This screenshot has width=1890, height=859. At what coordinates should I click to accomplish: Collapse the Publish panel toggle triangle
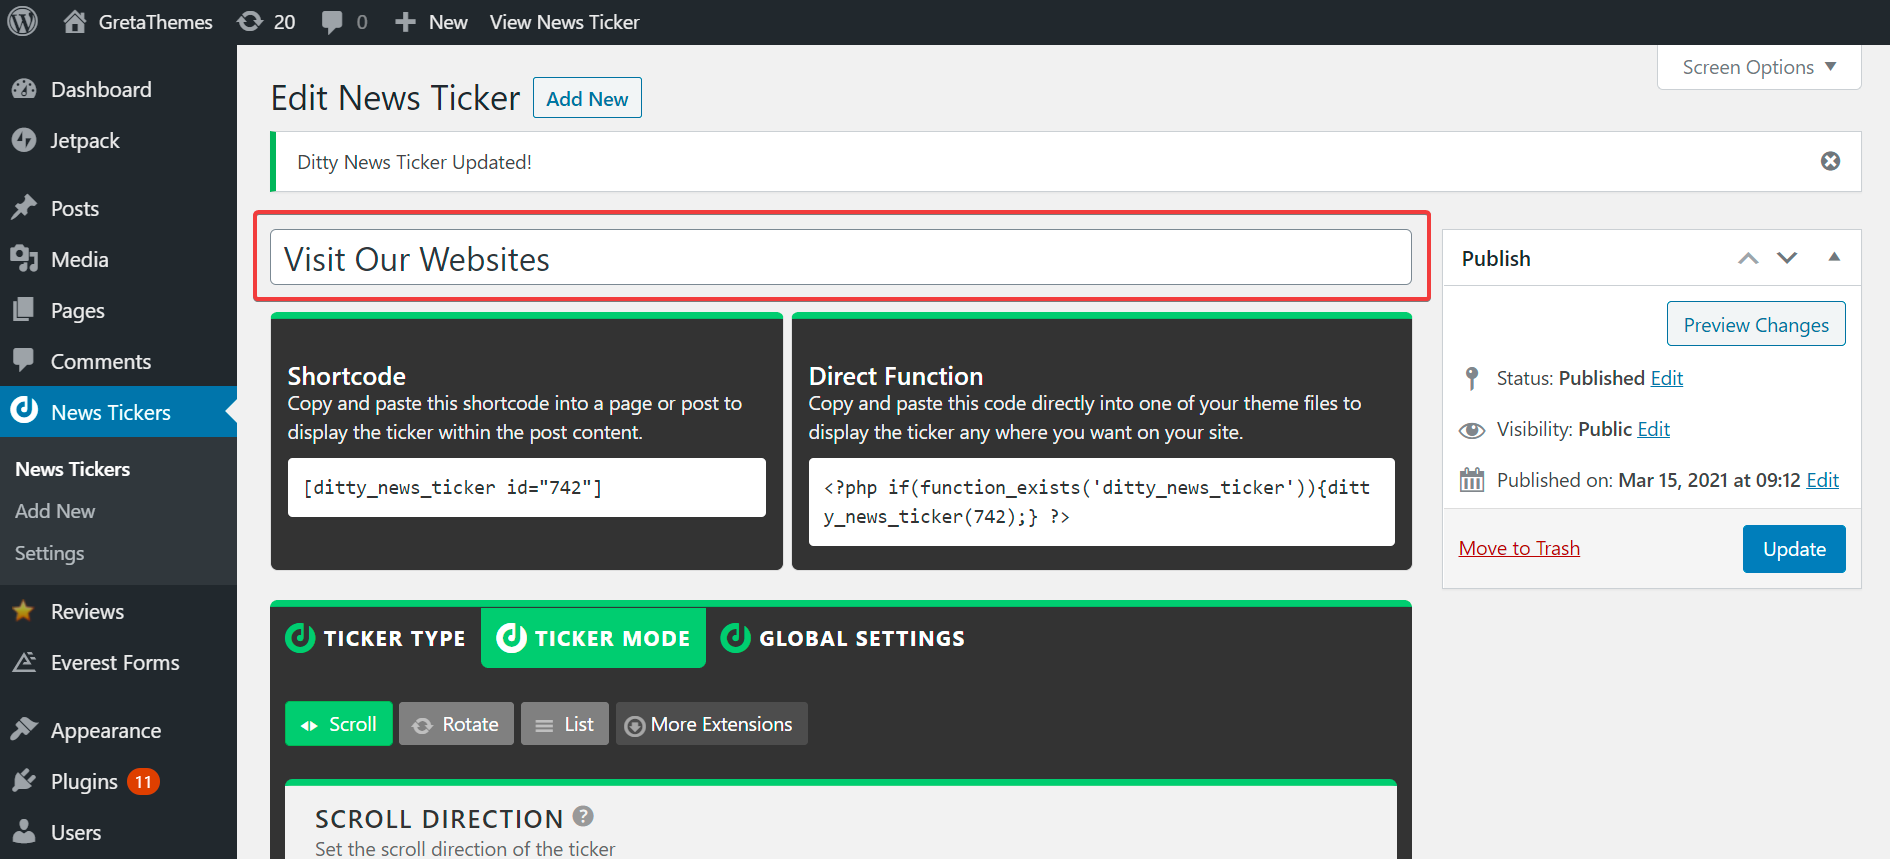click(x=1834, y=257)
